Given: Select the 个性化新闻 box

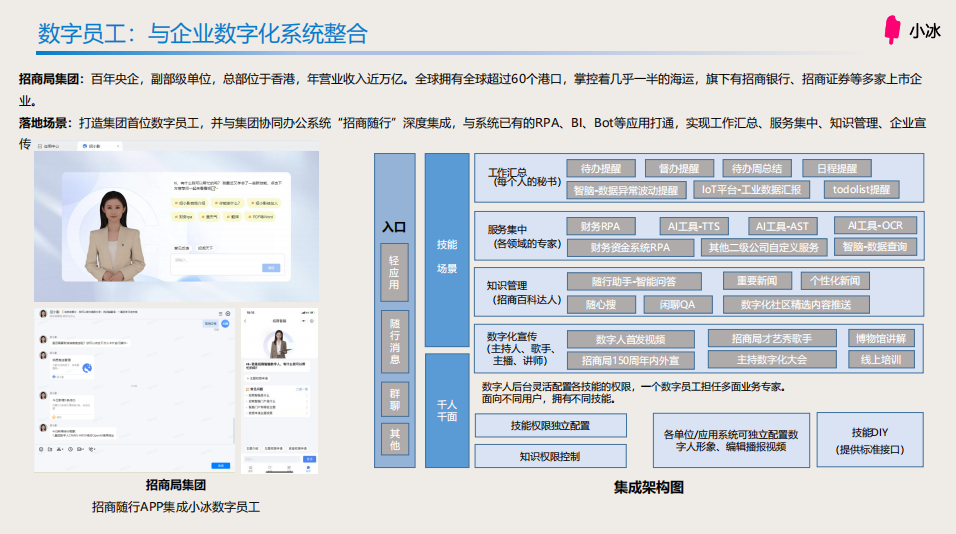Looking at the screenshot, I should (x=835, y=280).
